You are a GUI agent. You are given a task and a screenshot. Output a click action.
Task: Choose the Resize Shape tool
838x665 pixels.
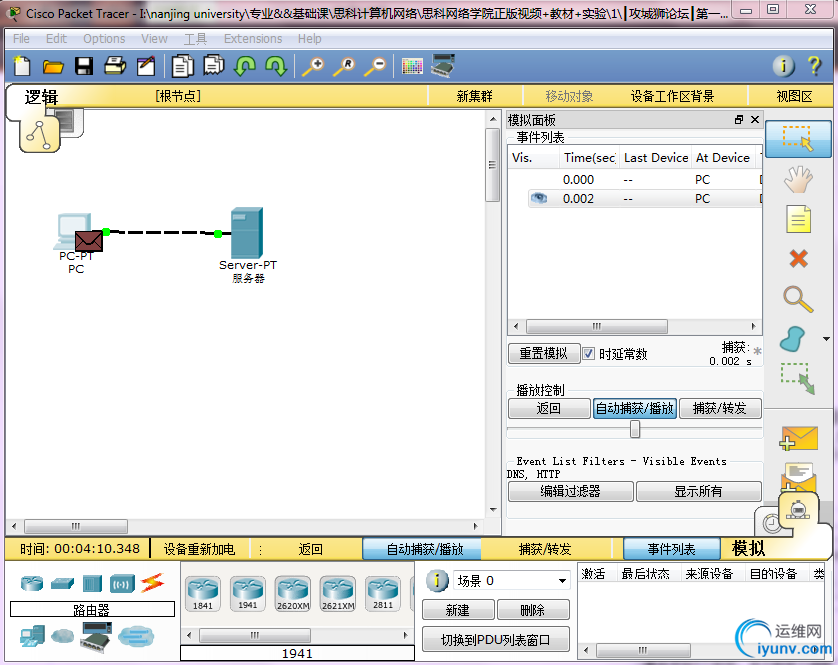(798, 378)
